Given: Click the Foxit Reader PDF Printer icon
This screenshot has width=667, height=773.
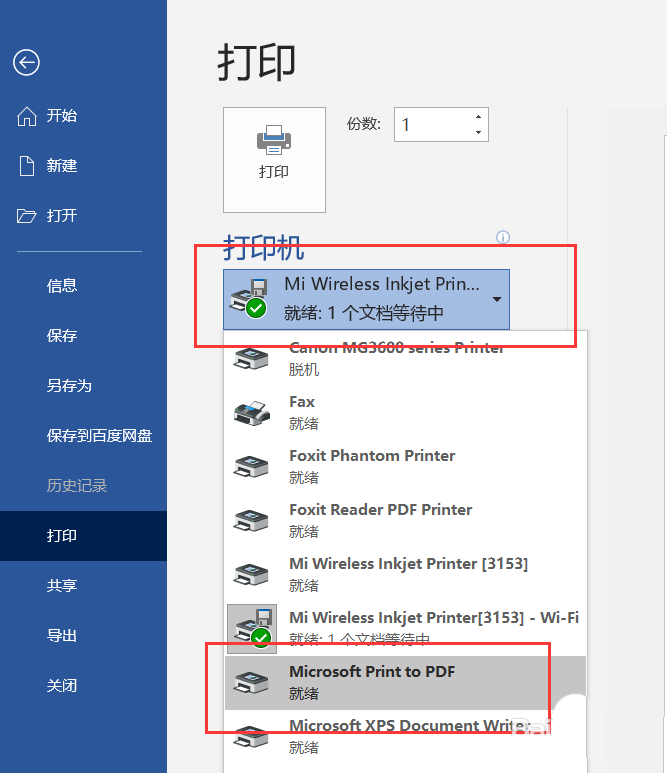Looking at the screenshot, I should point(251,521).
